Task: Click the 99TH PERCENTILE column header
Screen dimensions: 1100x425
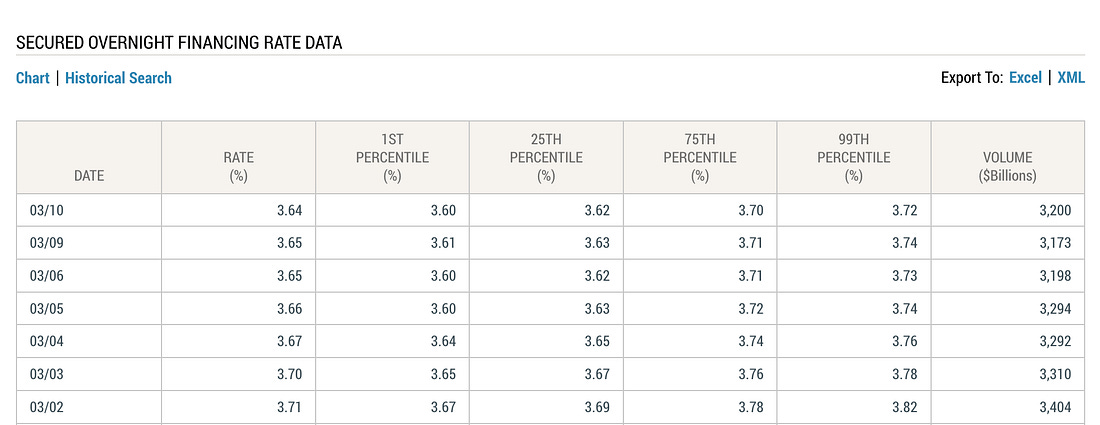Action: pos(854,157)
